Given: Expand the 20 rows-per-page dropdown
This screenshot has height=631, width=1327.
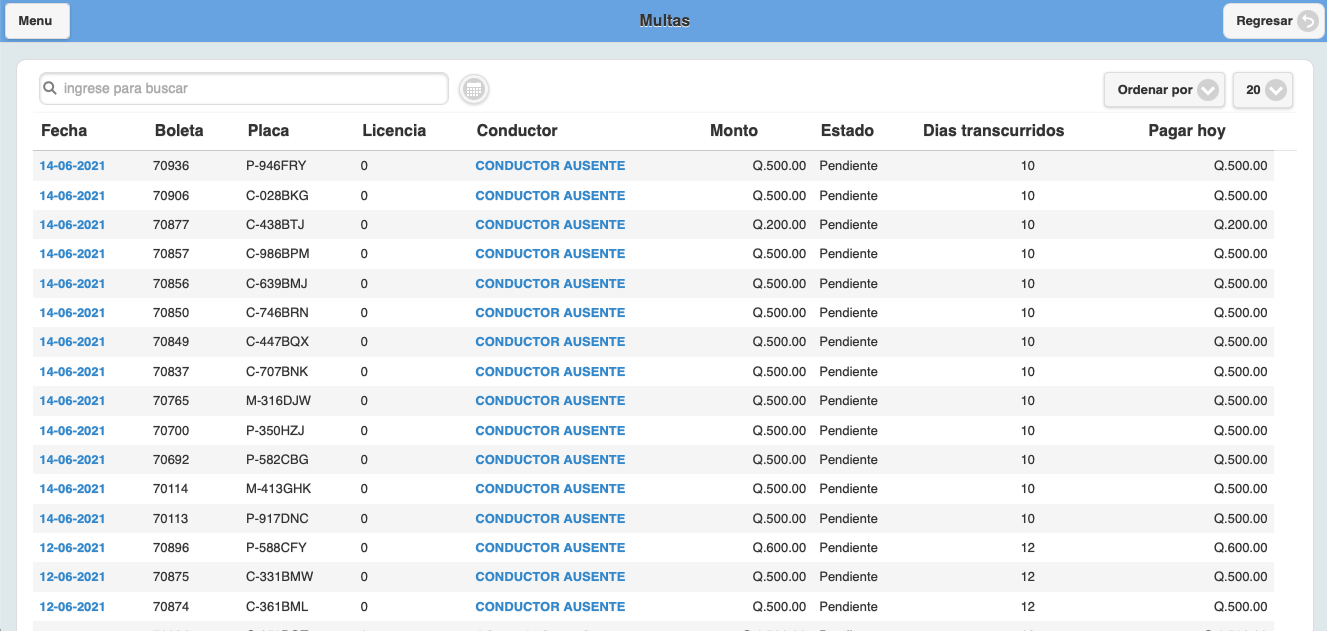Looking at the screenshot, I should pos(1263,90).
